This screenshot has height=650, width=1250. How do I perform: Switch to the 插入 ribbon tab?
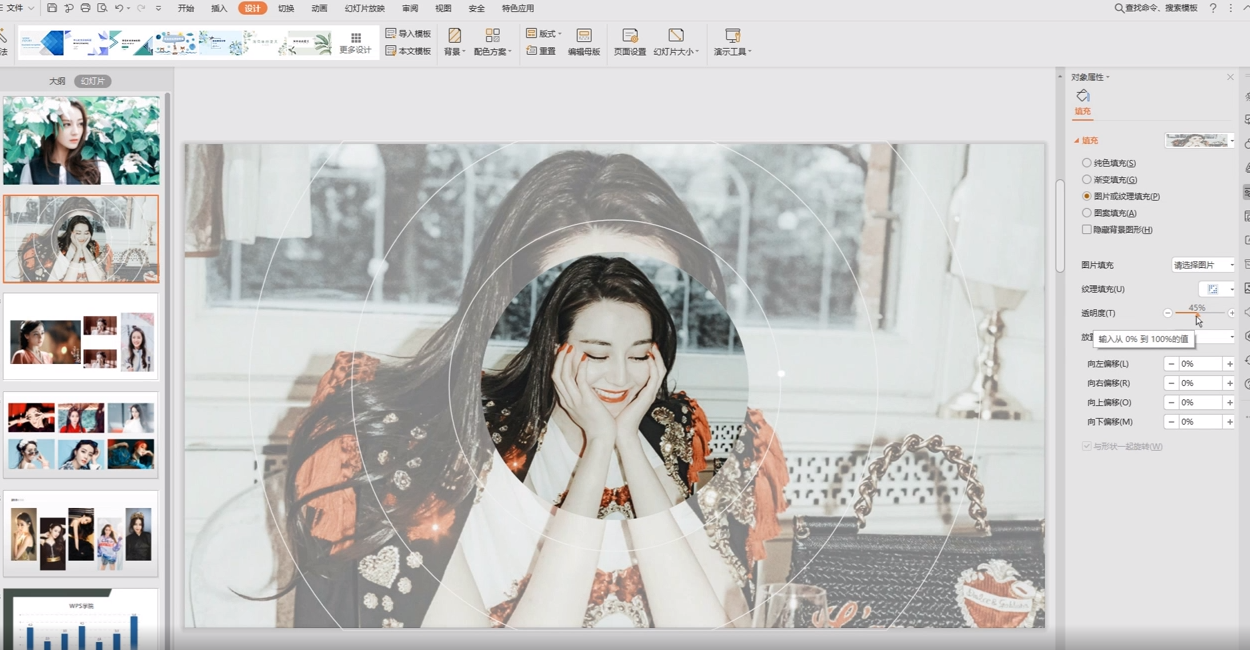219,8
